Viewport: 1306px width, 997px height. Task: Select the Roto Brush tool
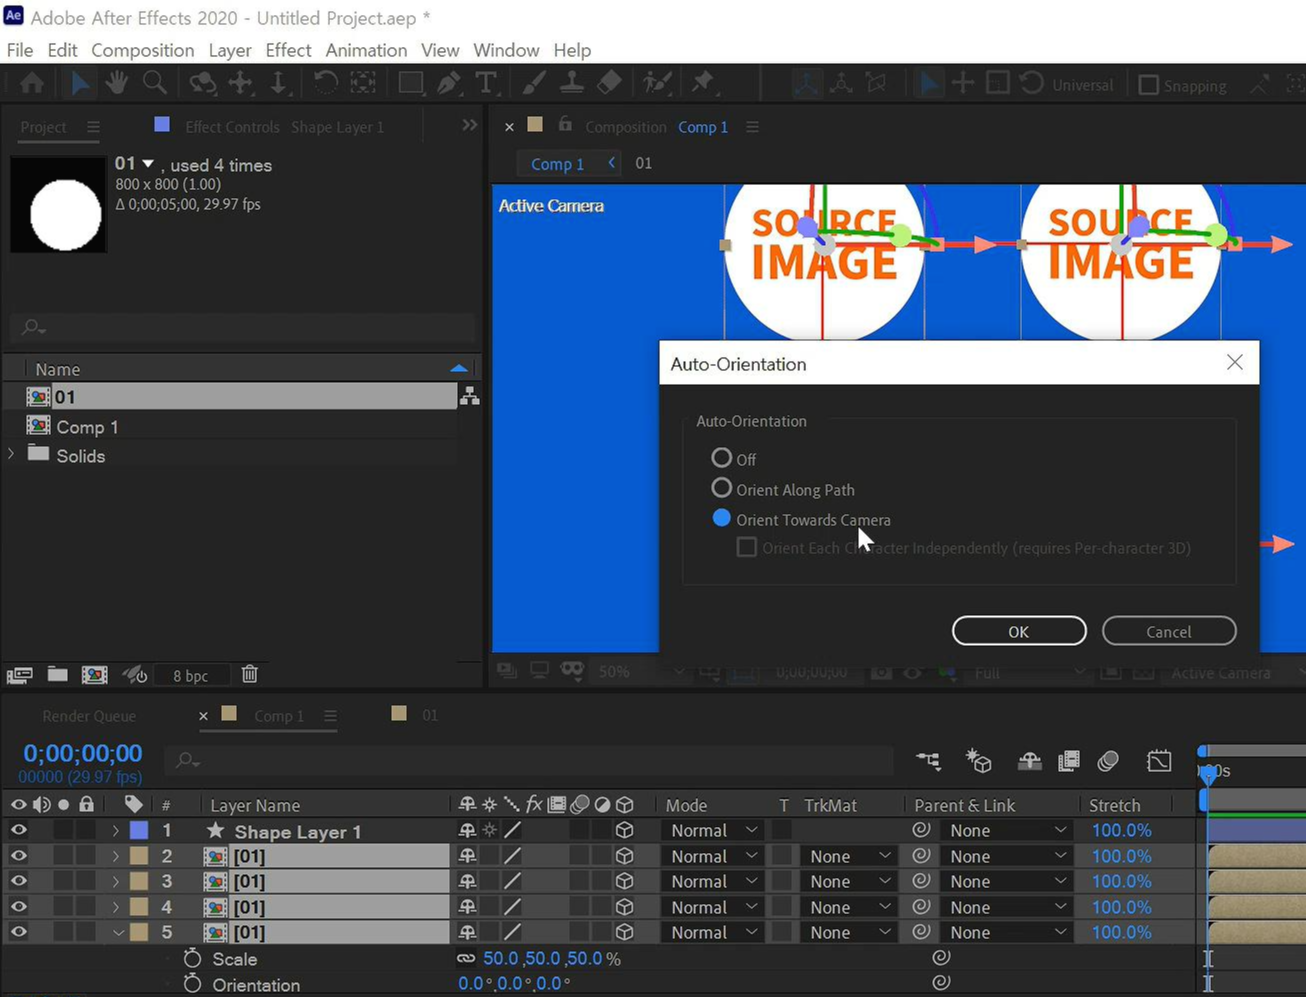point(657,83)
